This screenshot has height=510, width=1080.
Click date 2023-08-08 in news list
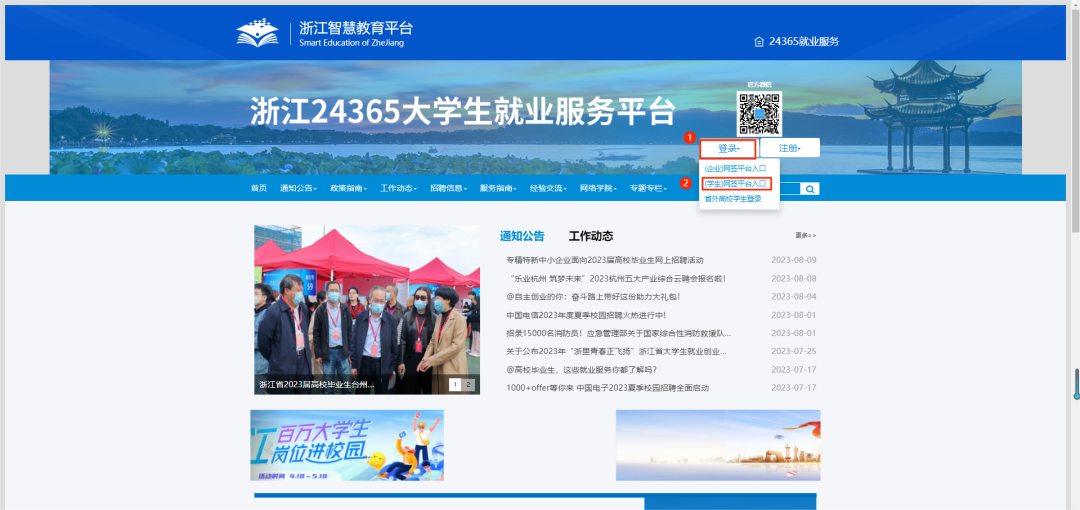click(x=793, y=278)
